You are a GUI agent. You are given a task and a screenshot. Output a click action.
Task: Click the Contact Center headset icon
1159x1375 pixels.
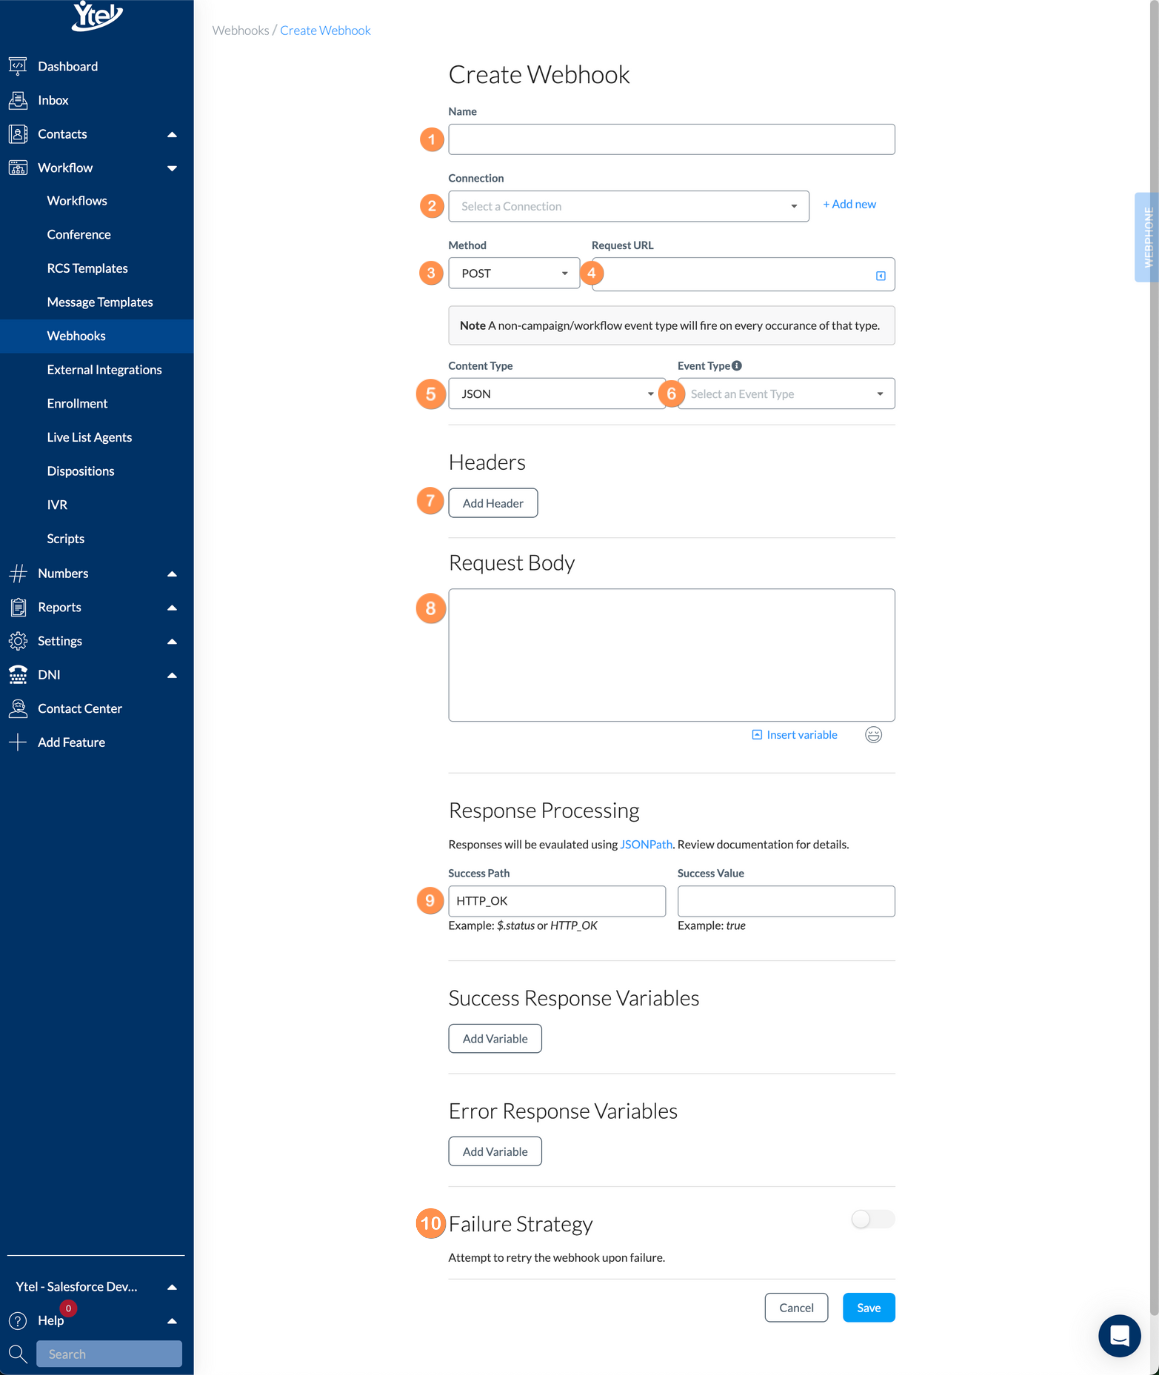click(x=18, y=708)
